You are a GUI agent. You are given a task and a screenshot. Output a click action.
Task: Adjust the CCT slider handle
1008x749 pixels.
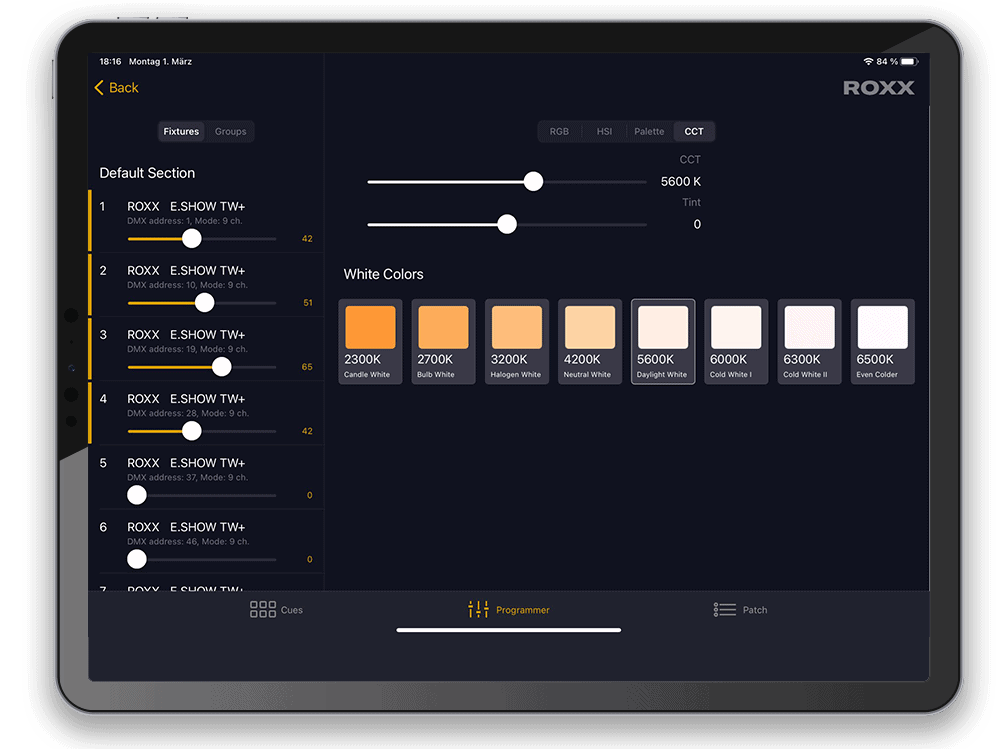(x=533, y=182)
